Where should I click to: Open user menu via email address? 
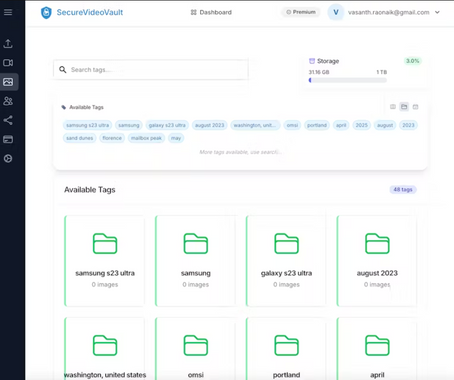coord(389,12)
